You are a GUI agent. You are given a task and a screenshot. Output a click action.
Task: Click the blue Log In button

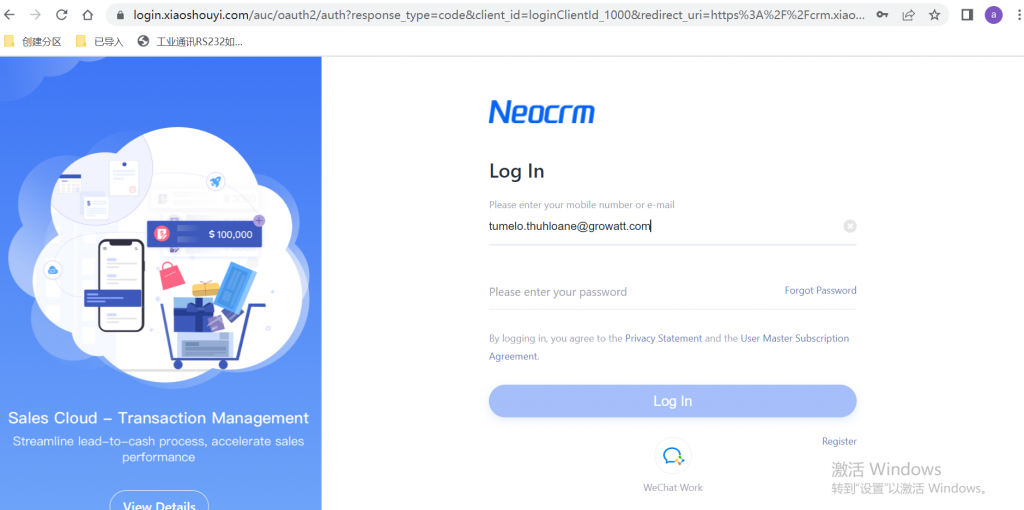tap(672, 401)
